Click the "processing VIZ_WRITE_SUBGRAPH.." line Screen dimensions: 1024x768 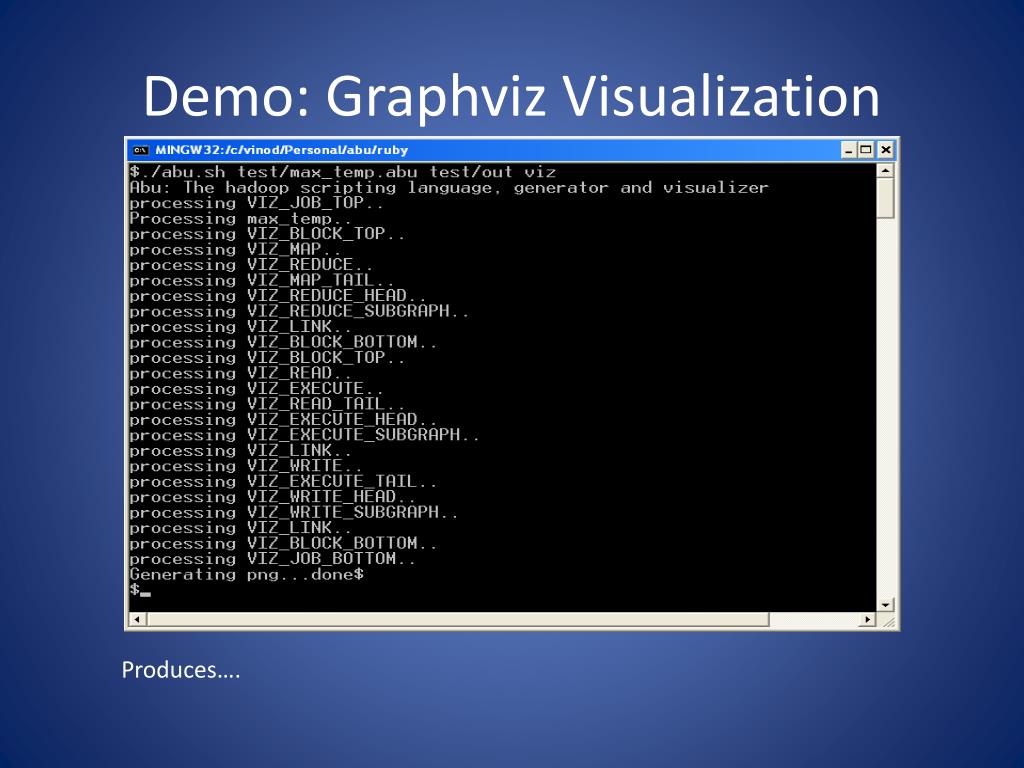[x=294, y=513]
